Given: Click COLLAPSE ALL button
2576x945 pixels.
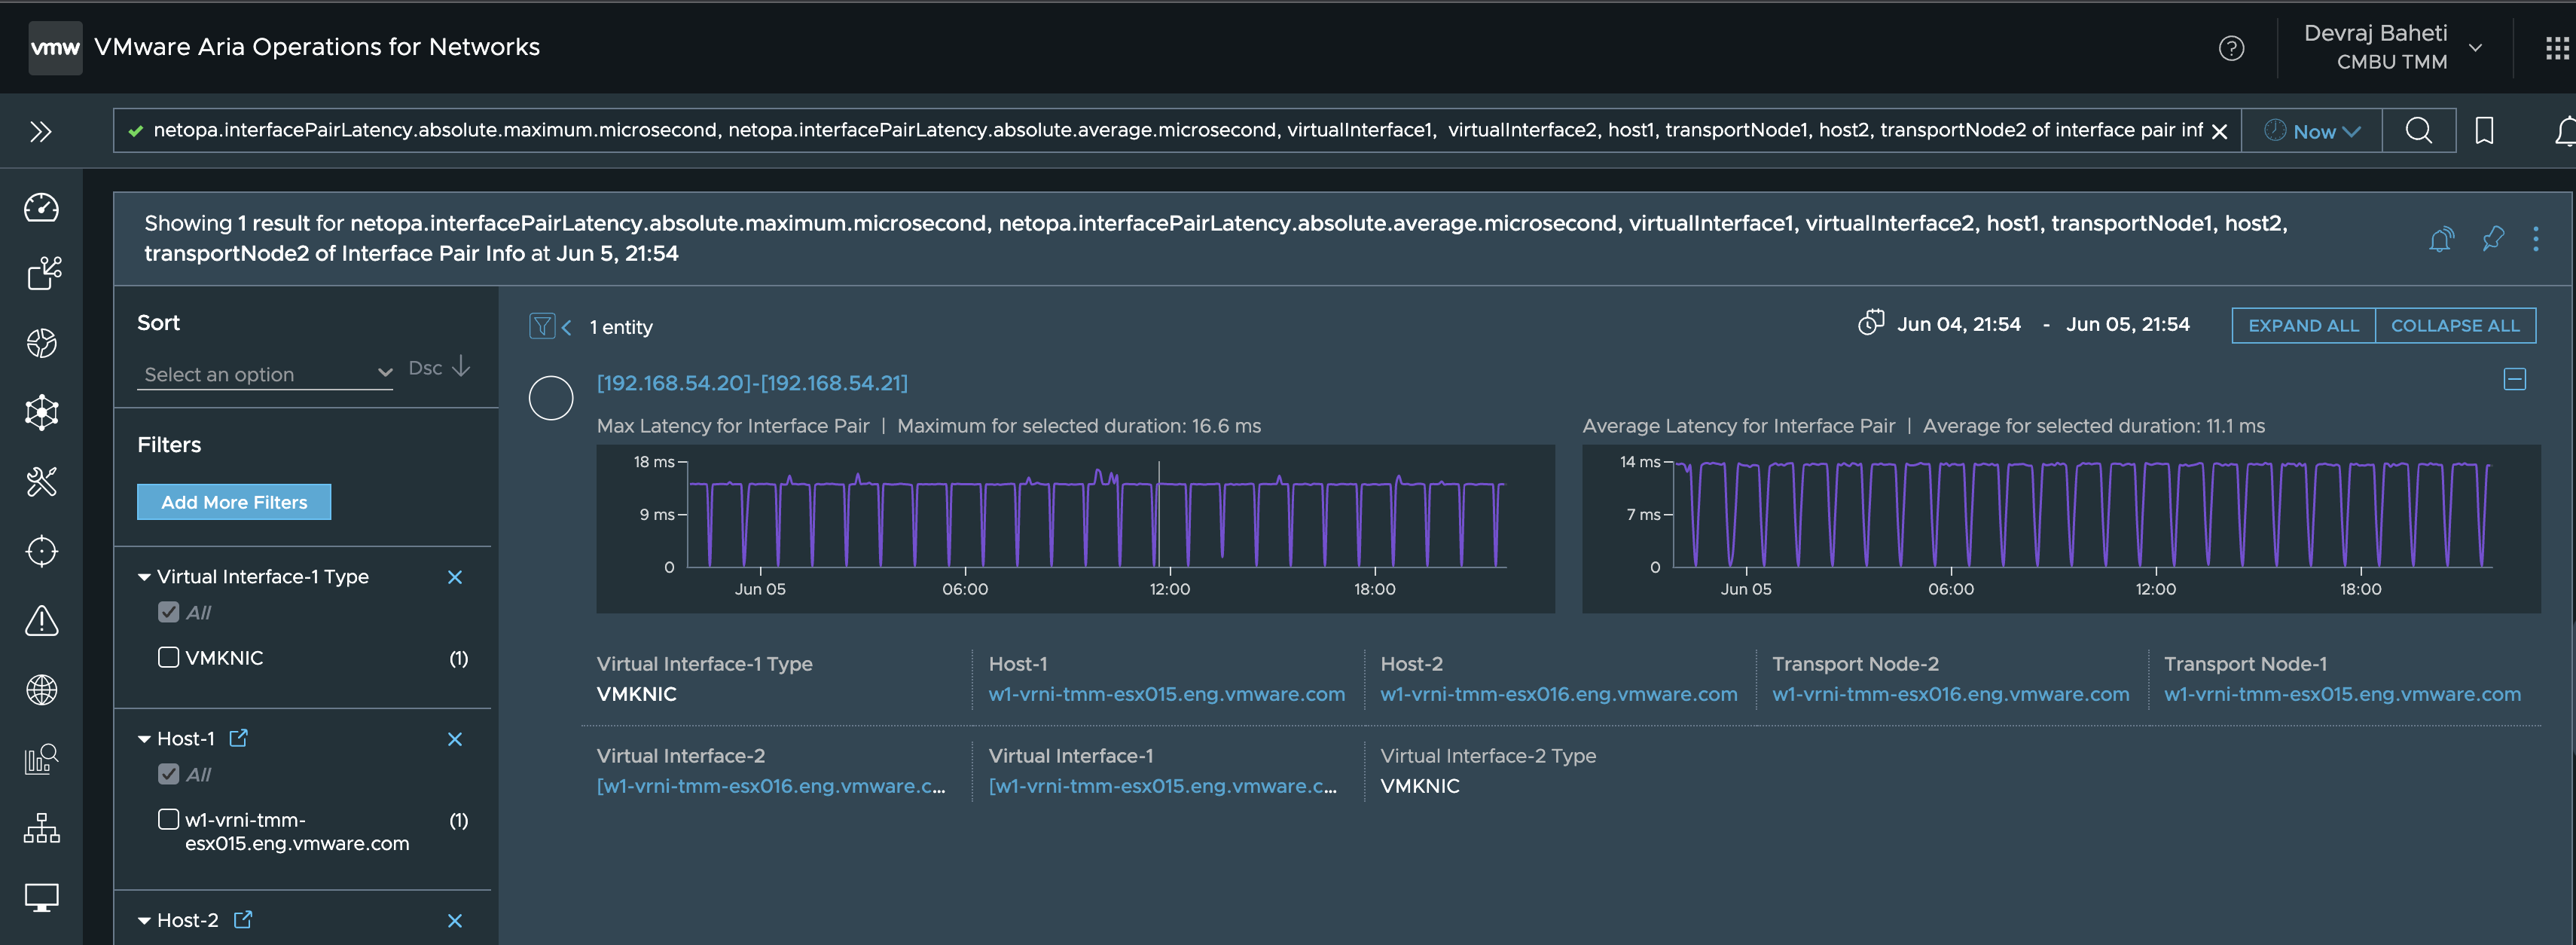Looking at the screenshot, I should pos(2455,325).
